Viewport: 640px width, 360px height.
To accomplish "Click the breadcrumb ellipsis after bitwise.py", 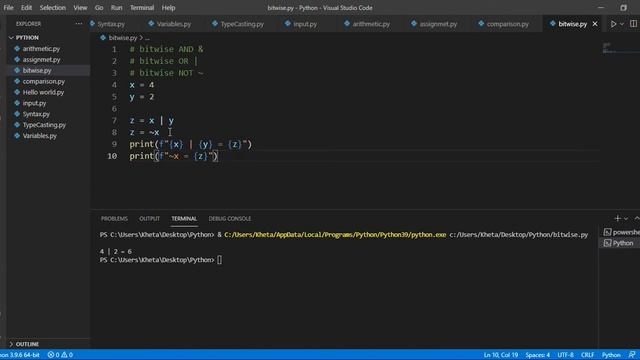I will coord(147,38).
